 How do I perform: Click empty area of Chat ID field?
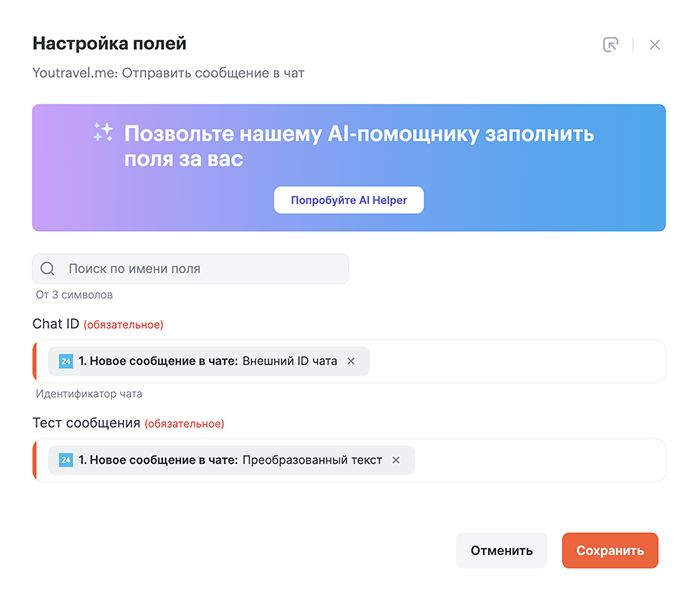516,361
